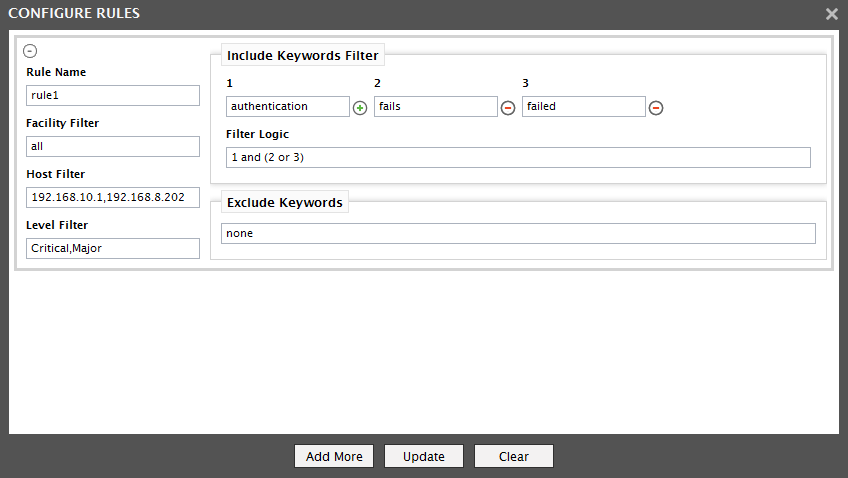Viewport: 848px width, 478px height.
Task: Select the Facility Filter field showing 'all'
Action: (x=113, y=147)
